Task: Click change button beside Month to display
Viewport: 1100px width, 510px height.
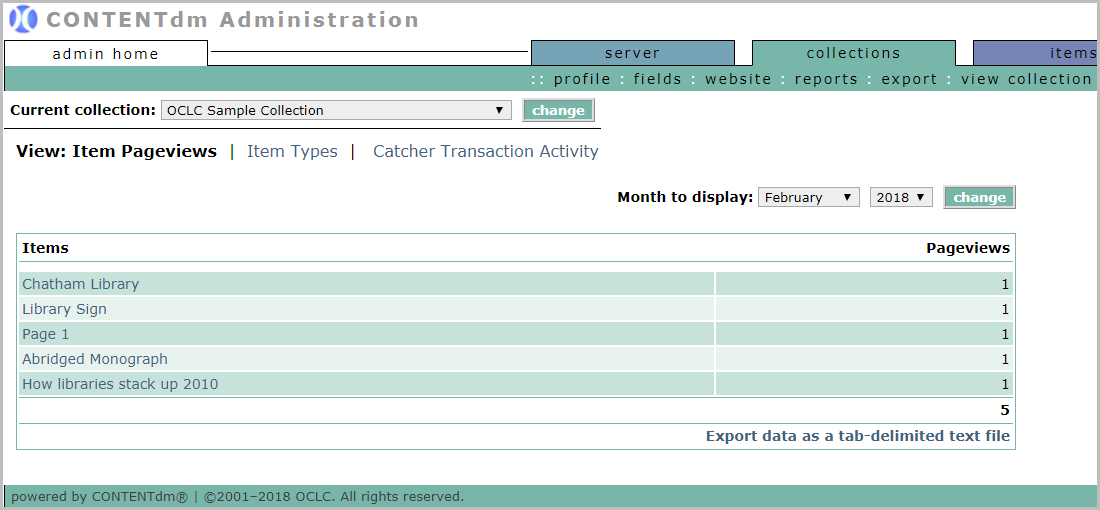Action: (x=979, y=197)
